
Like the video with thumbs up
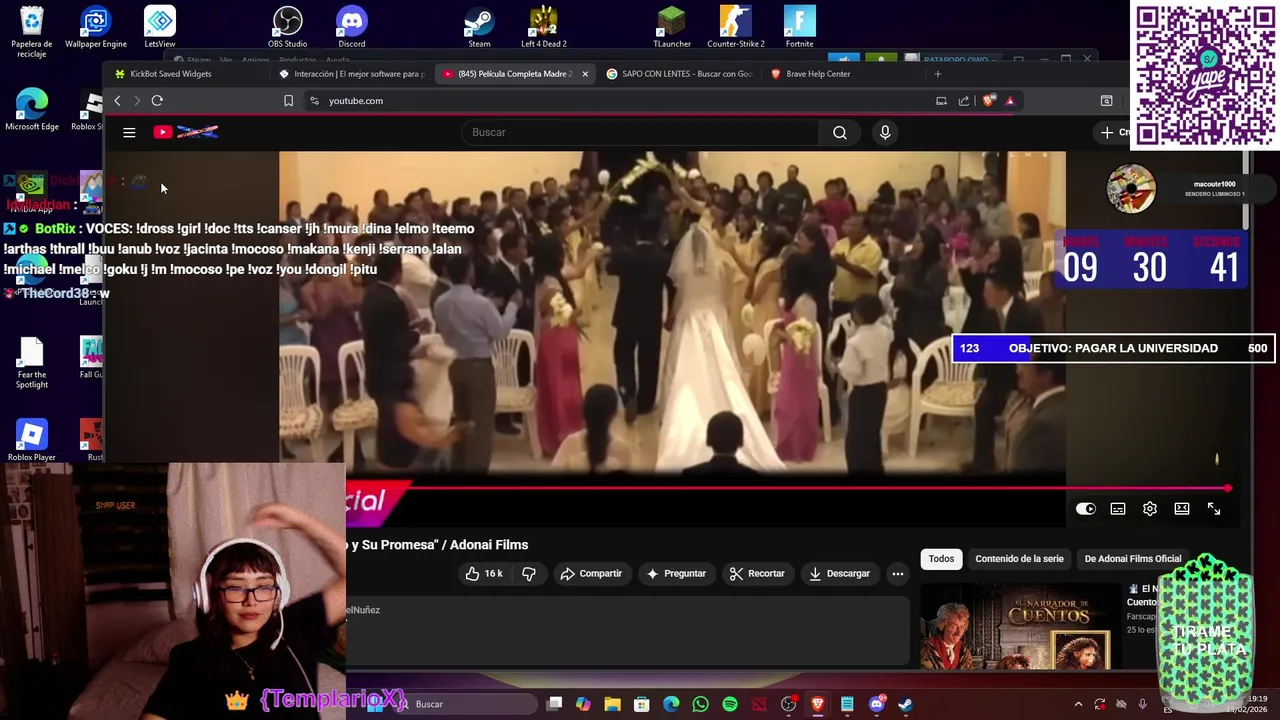485,573
